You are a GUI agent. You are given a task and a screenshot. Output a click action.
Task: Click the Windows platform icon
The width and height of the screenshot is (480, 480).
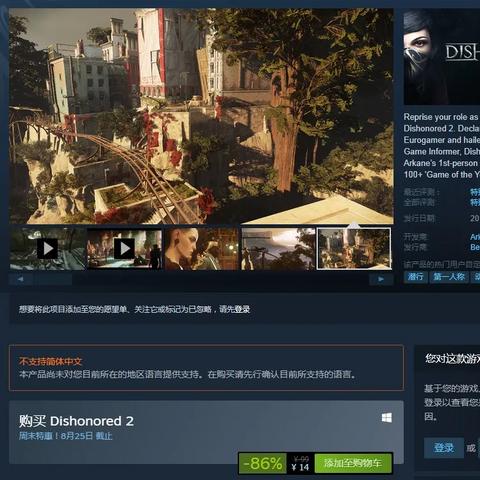387,418
